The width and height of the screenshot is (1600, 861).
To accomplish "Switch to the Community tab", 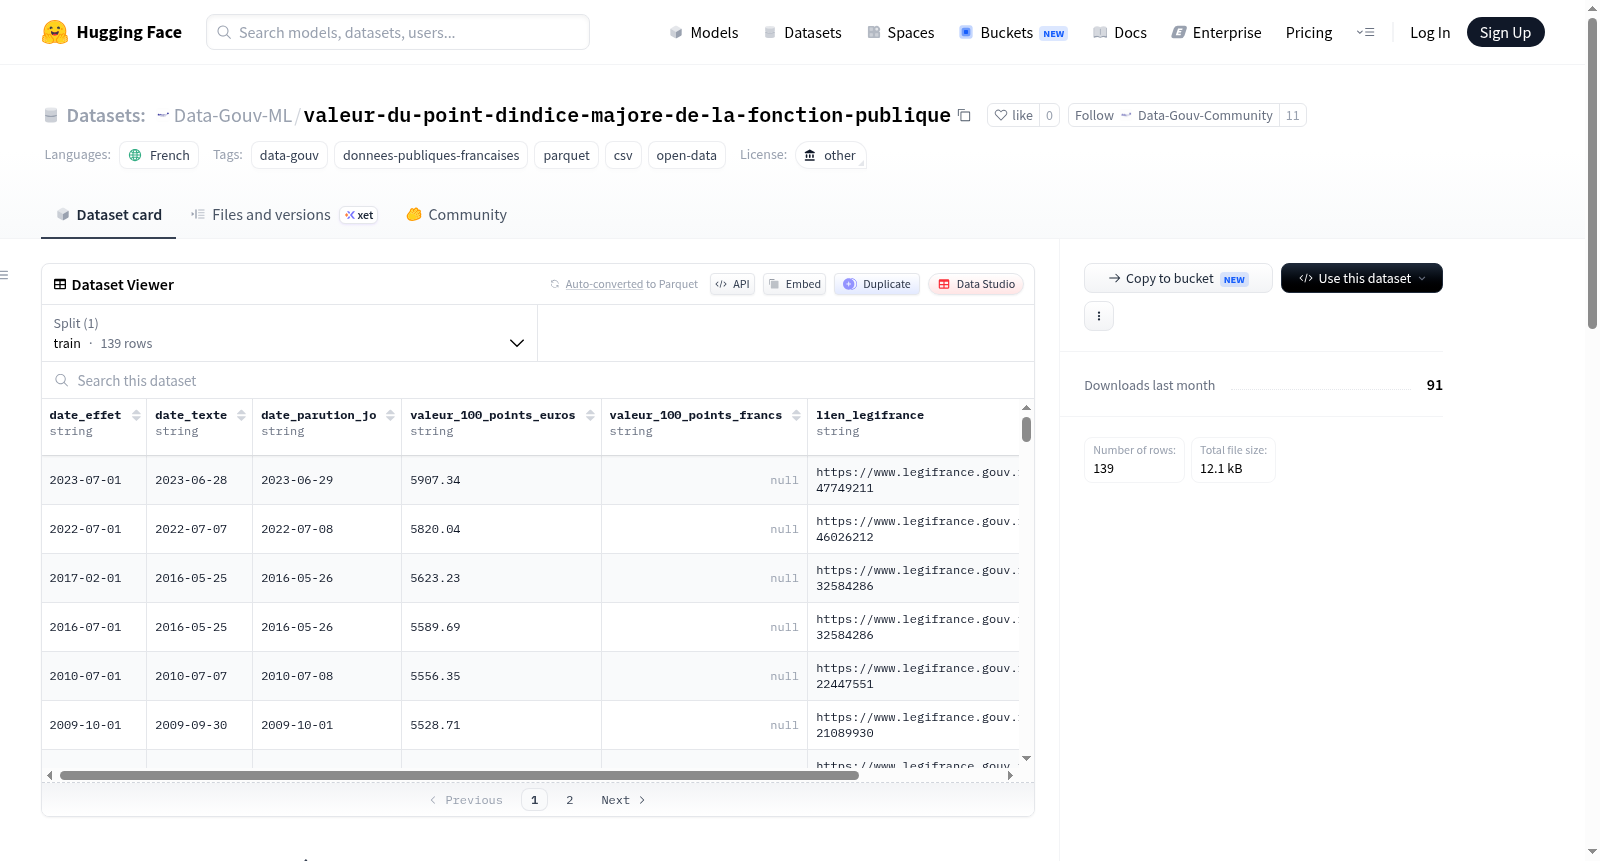I will point(456,214).
